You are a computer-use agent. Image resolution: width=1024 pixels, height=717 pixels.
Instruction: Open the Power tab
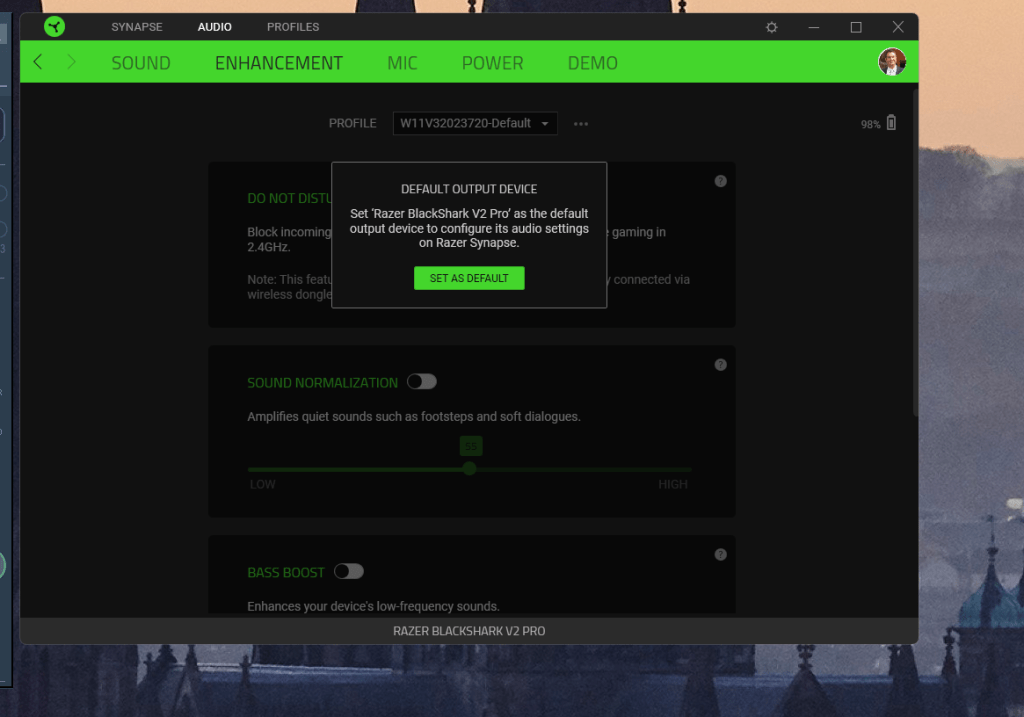coord(492,63)
